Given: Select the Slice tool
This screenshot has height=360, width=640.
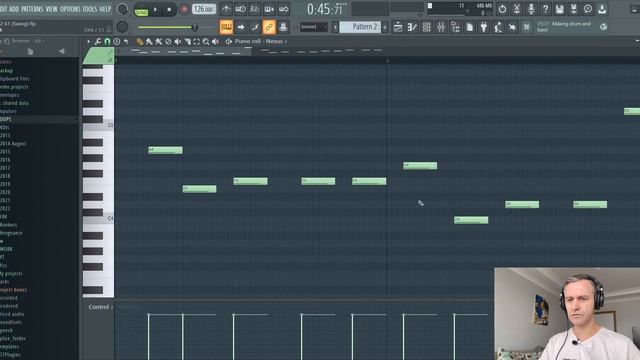Looking at the screenshot, I should click(187, 42).
